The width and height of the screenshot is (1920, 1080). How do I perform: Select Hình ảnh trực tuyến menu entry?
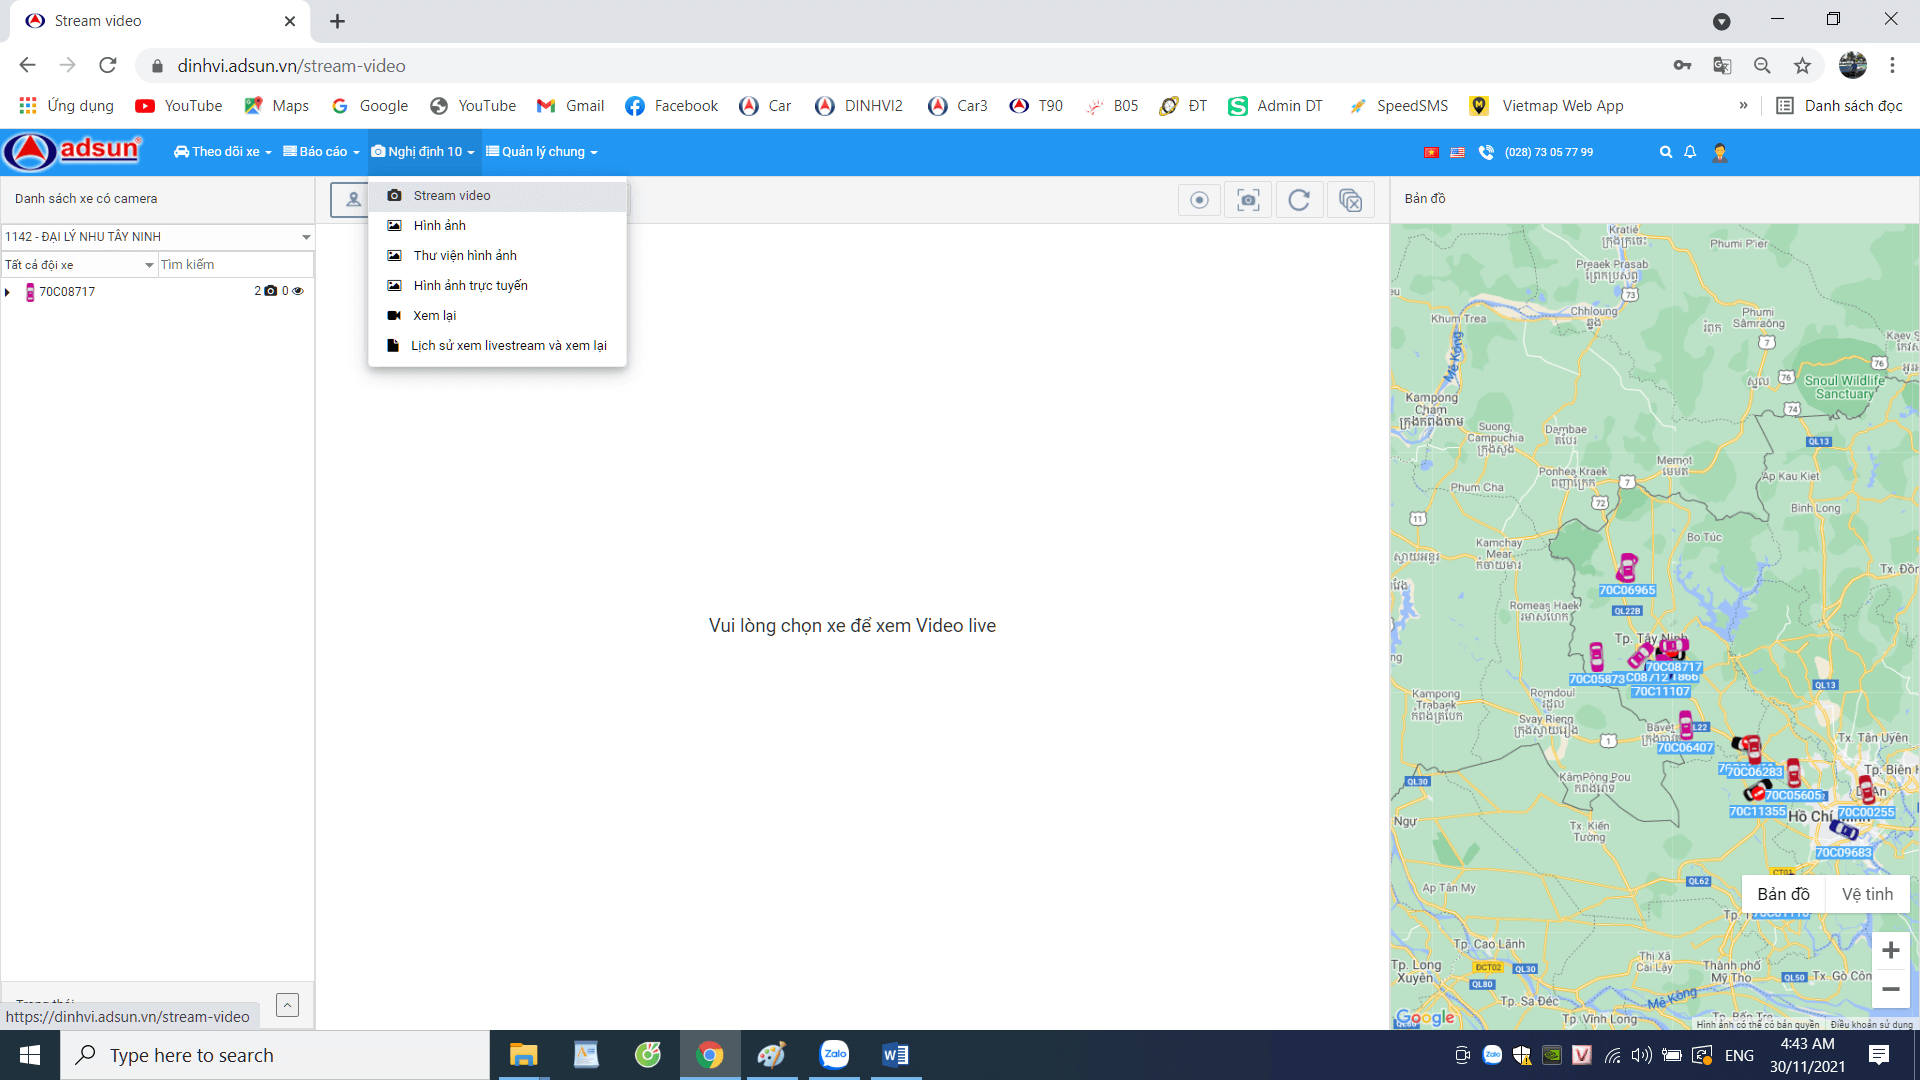click(470, 286)
